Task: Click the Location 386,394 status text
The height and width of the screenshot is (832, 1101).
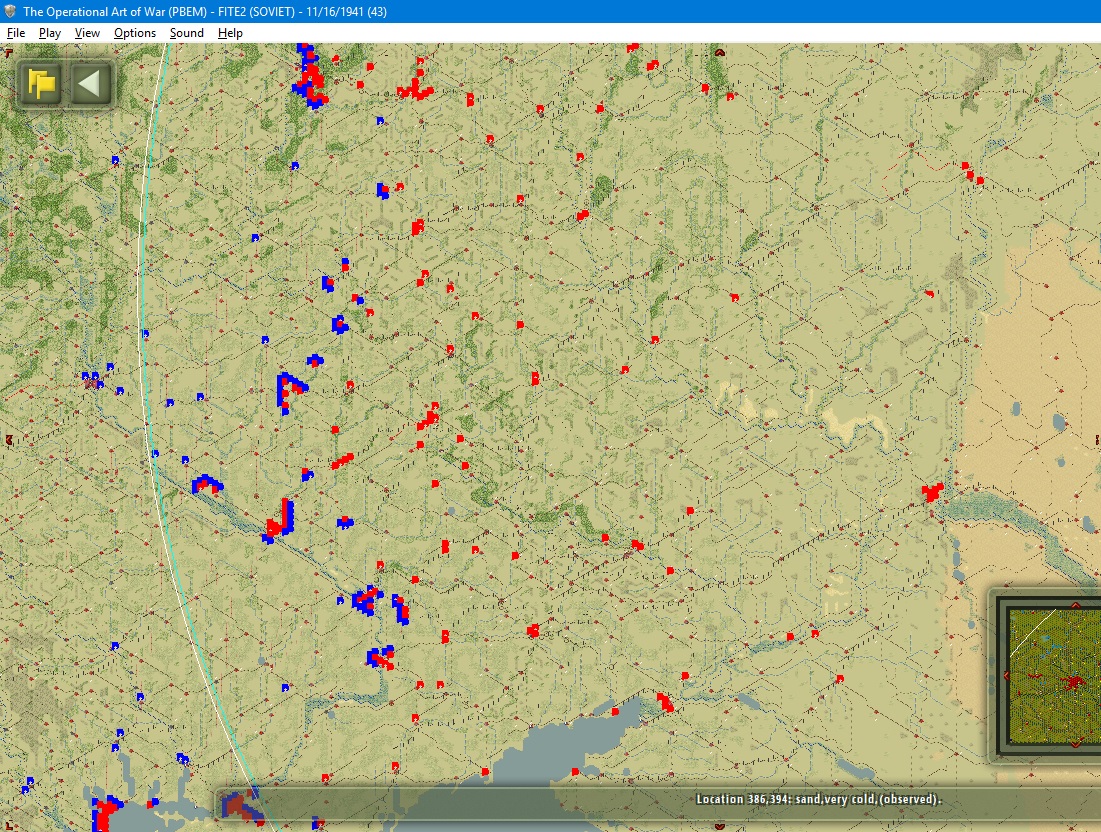Action: (x=819, y=799)
